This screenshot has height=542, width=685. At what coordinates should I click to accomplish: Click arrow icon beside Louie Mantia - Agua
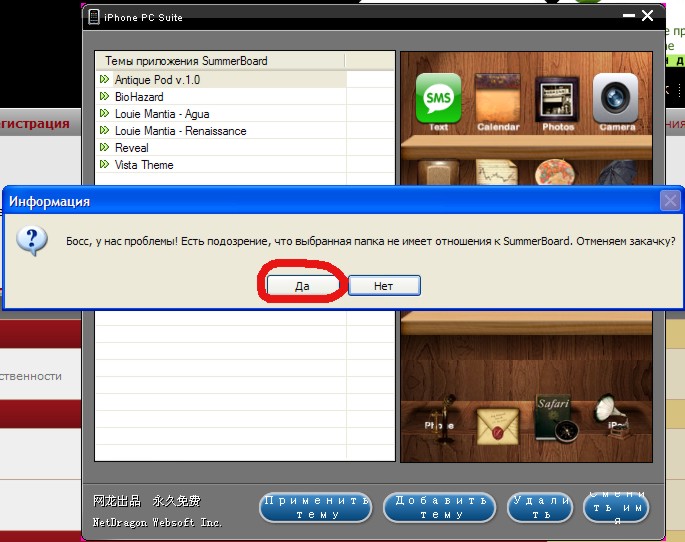[104, 113]
